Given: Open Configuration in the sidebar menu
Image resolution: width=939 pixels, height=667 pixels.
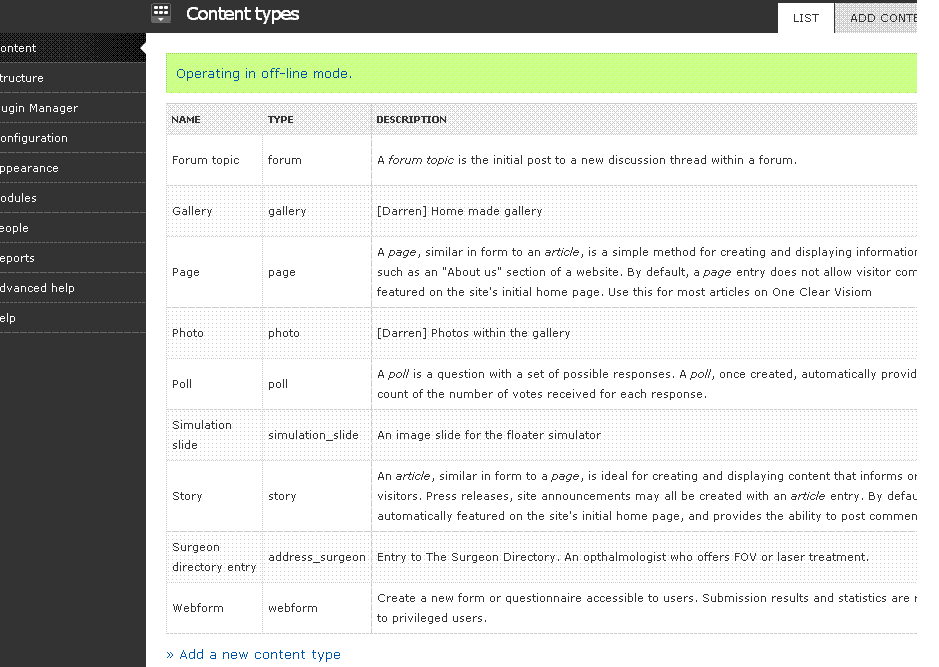Looking at the screenshot, I should (x=34, y=138).
